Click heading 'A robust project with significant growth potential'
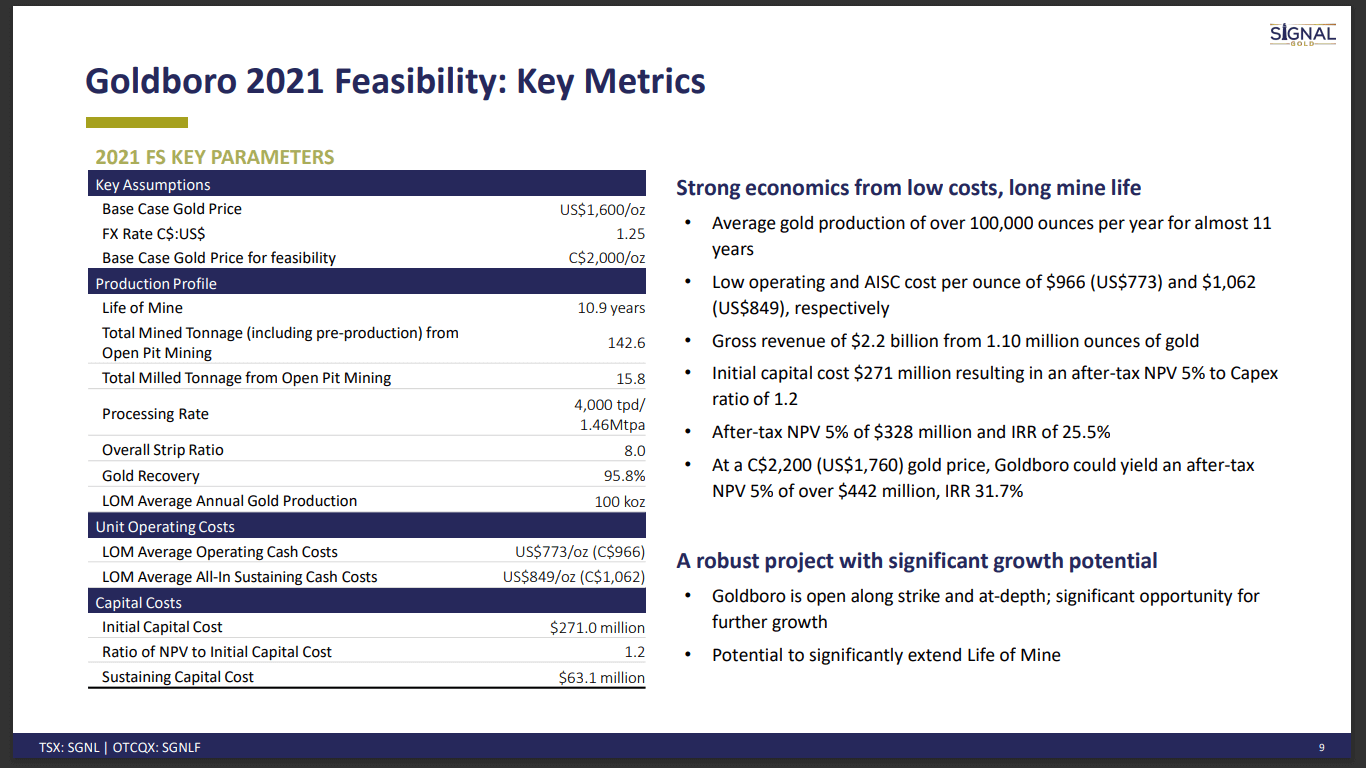 (x=917, y=561)
